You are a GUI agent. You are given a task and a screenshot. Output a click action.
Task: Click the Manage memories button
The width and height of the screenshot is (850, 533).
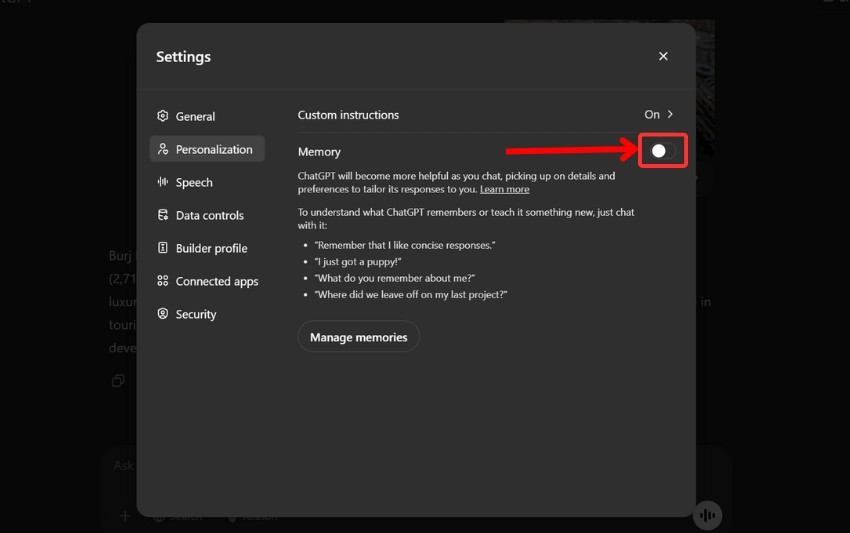[x=358, y=337]
